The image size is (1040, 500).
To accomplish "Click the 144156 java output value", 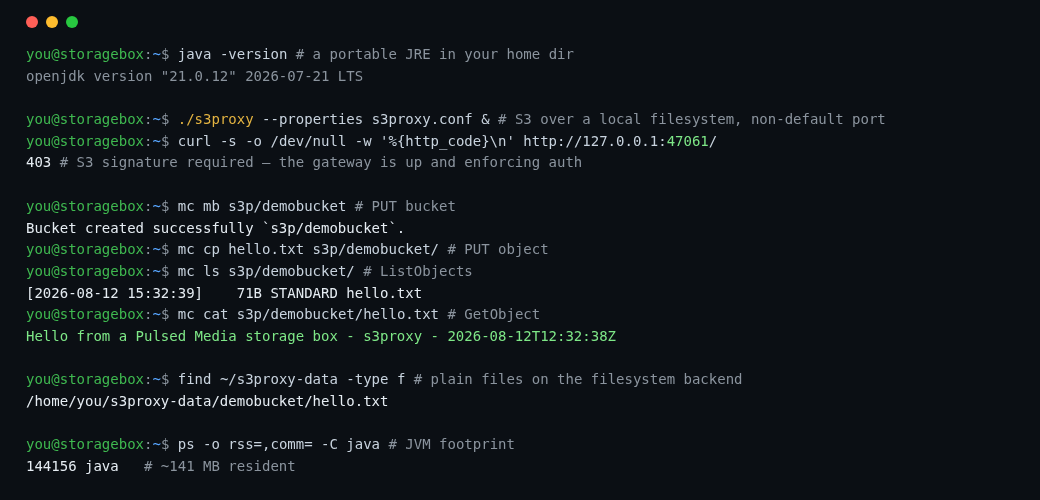I will [x=72, y=466].
